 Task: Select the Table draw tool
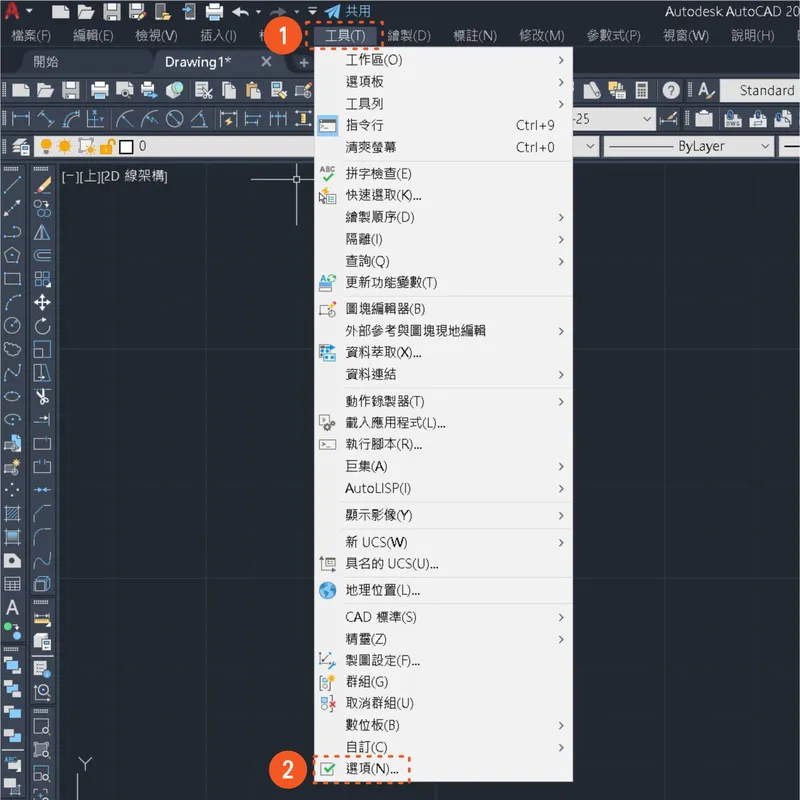click(12, 584)
